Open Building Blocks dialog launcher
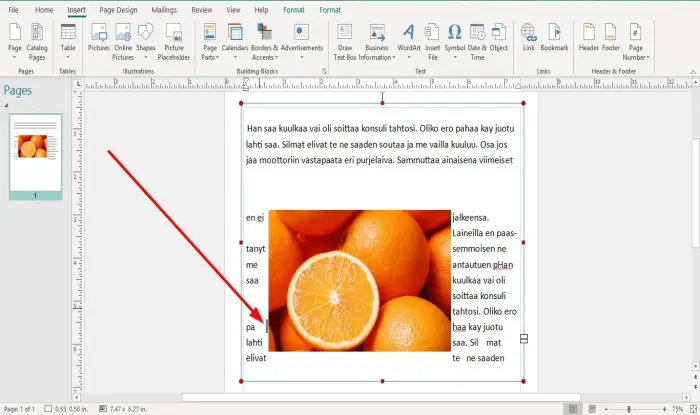 325,71
